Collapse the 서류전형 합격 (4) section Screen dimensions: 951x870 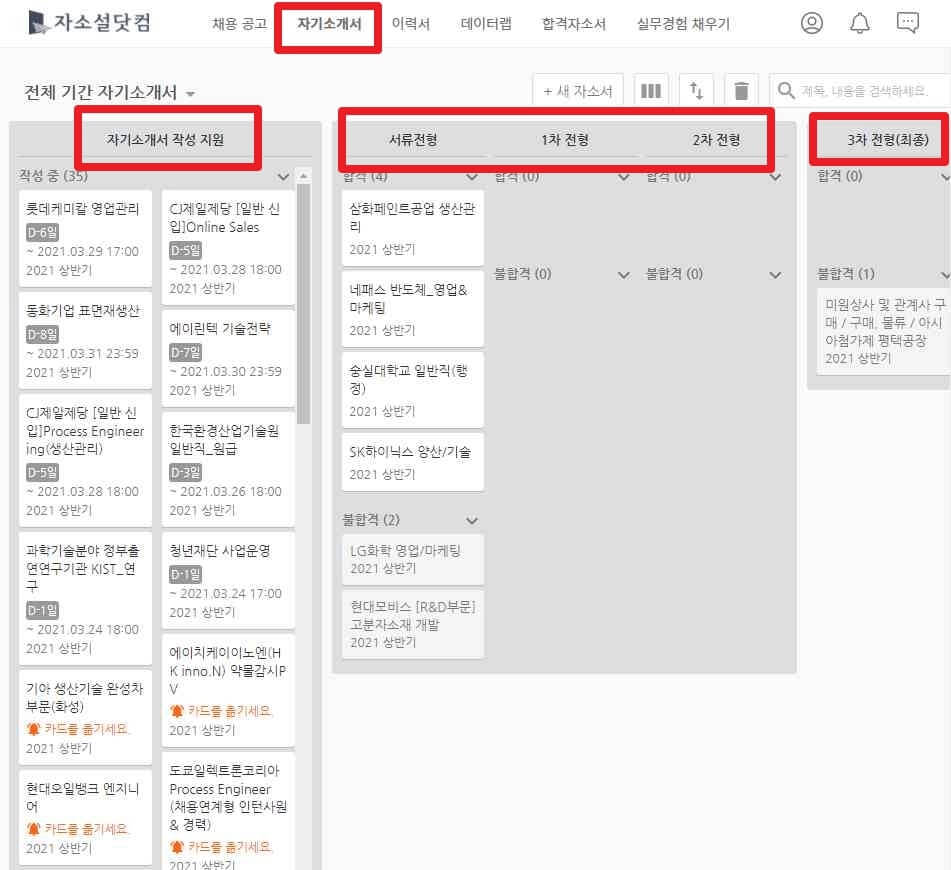472,177
